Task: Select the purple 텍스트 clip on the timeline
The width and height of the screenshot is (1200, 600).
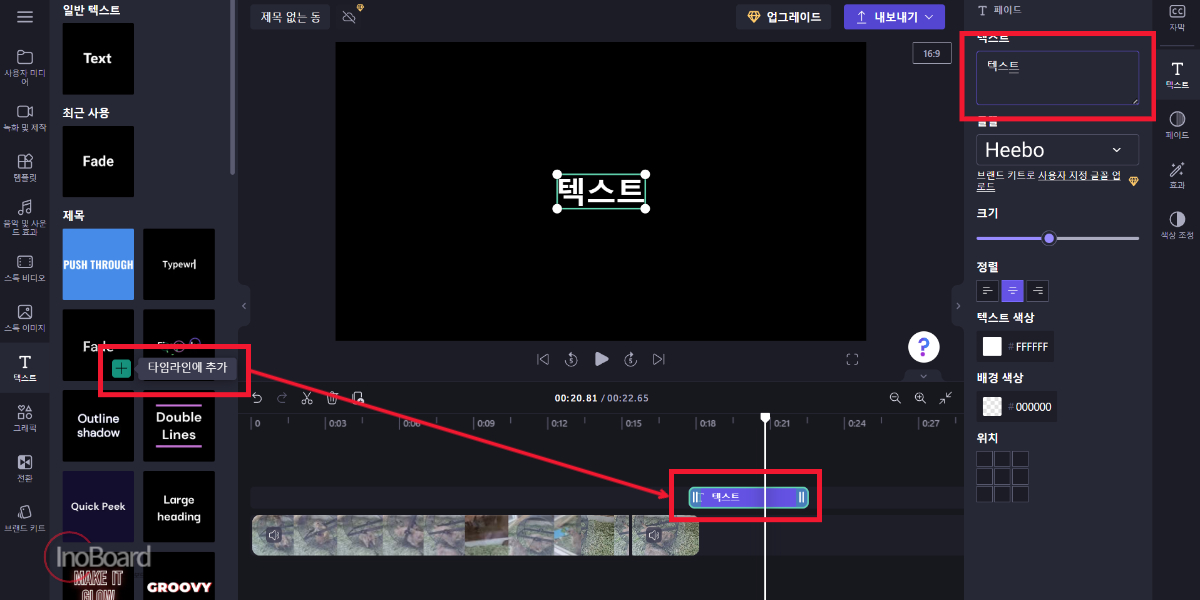Action: point(748,497)
